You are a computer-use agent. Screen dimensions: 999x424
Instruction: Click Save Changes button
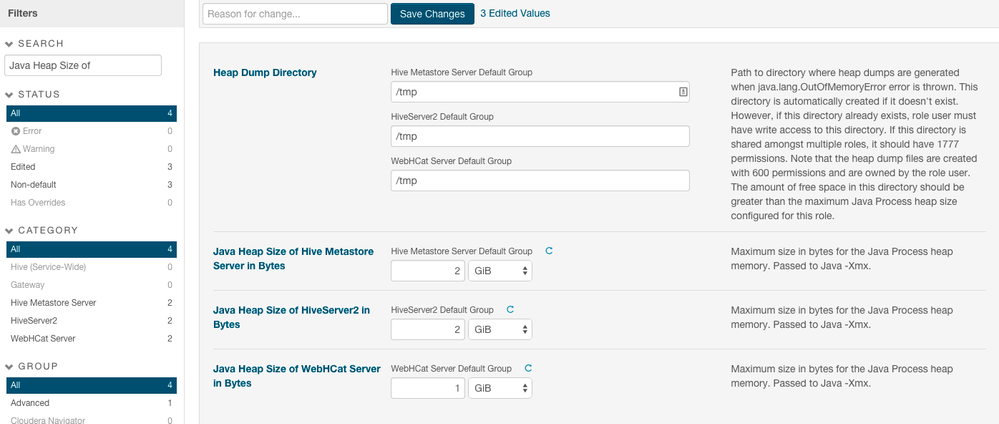[432, 14]
